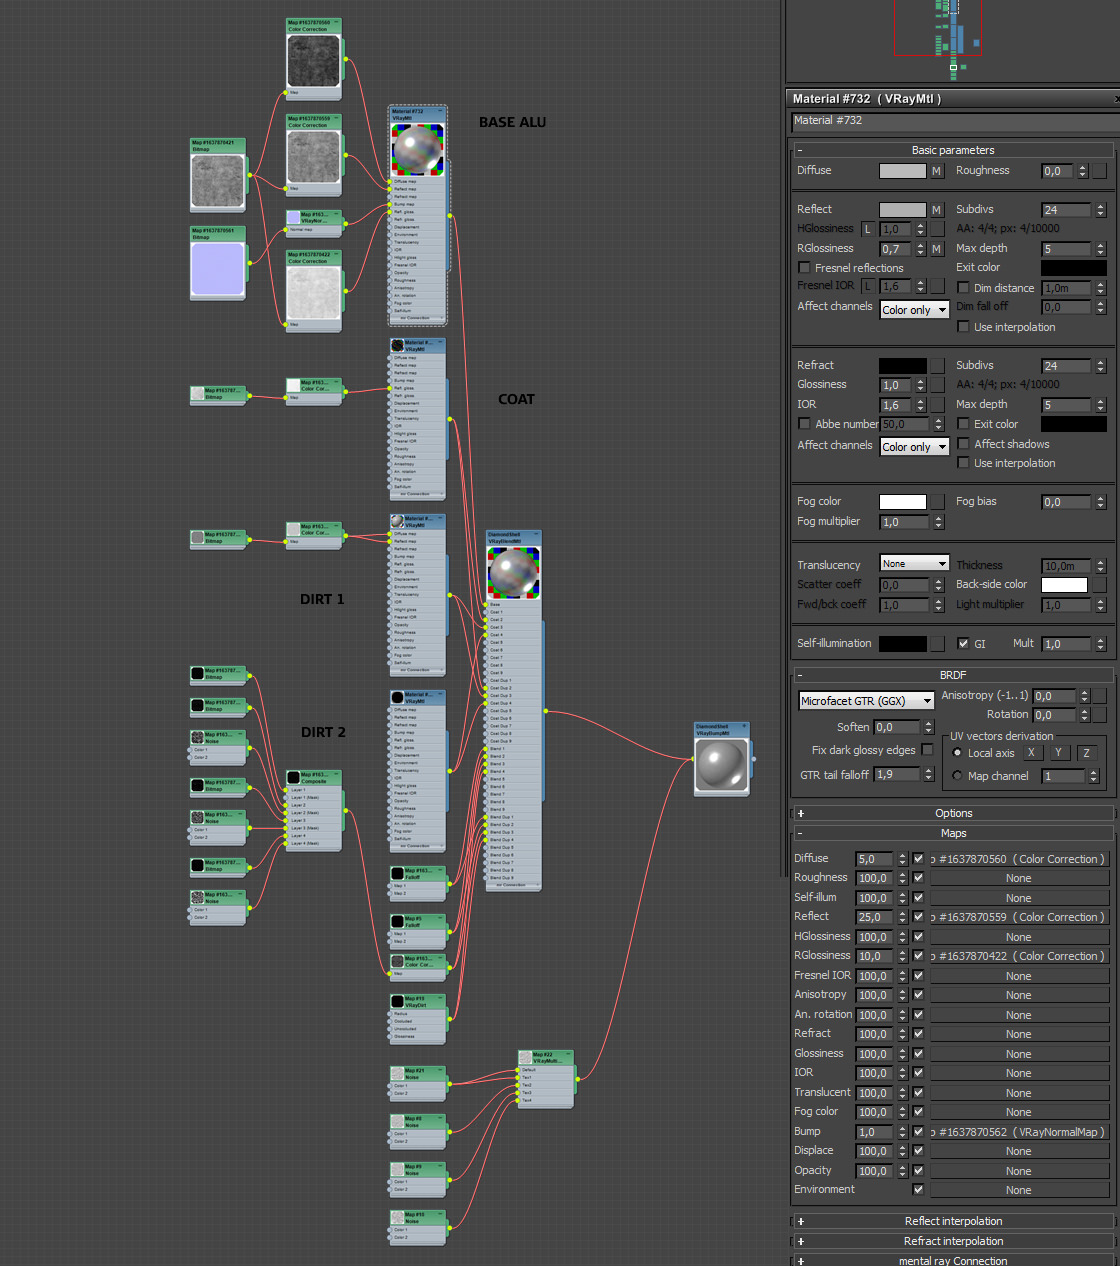The image size is (1120, 1266).
Task: Click the Fog color map slot button
Action: [x=937, y=502]
